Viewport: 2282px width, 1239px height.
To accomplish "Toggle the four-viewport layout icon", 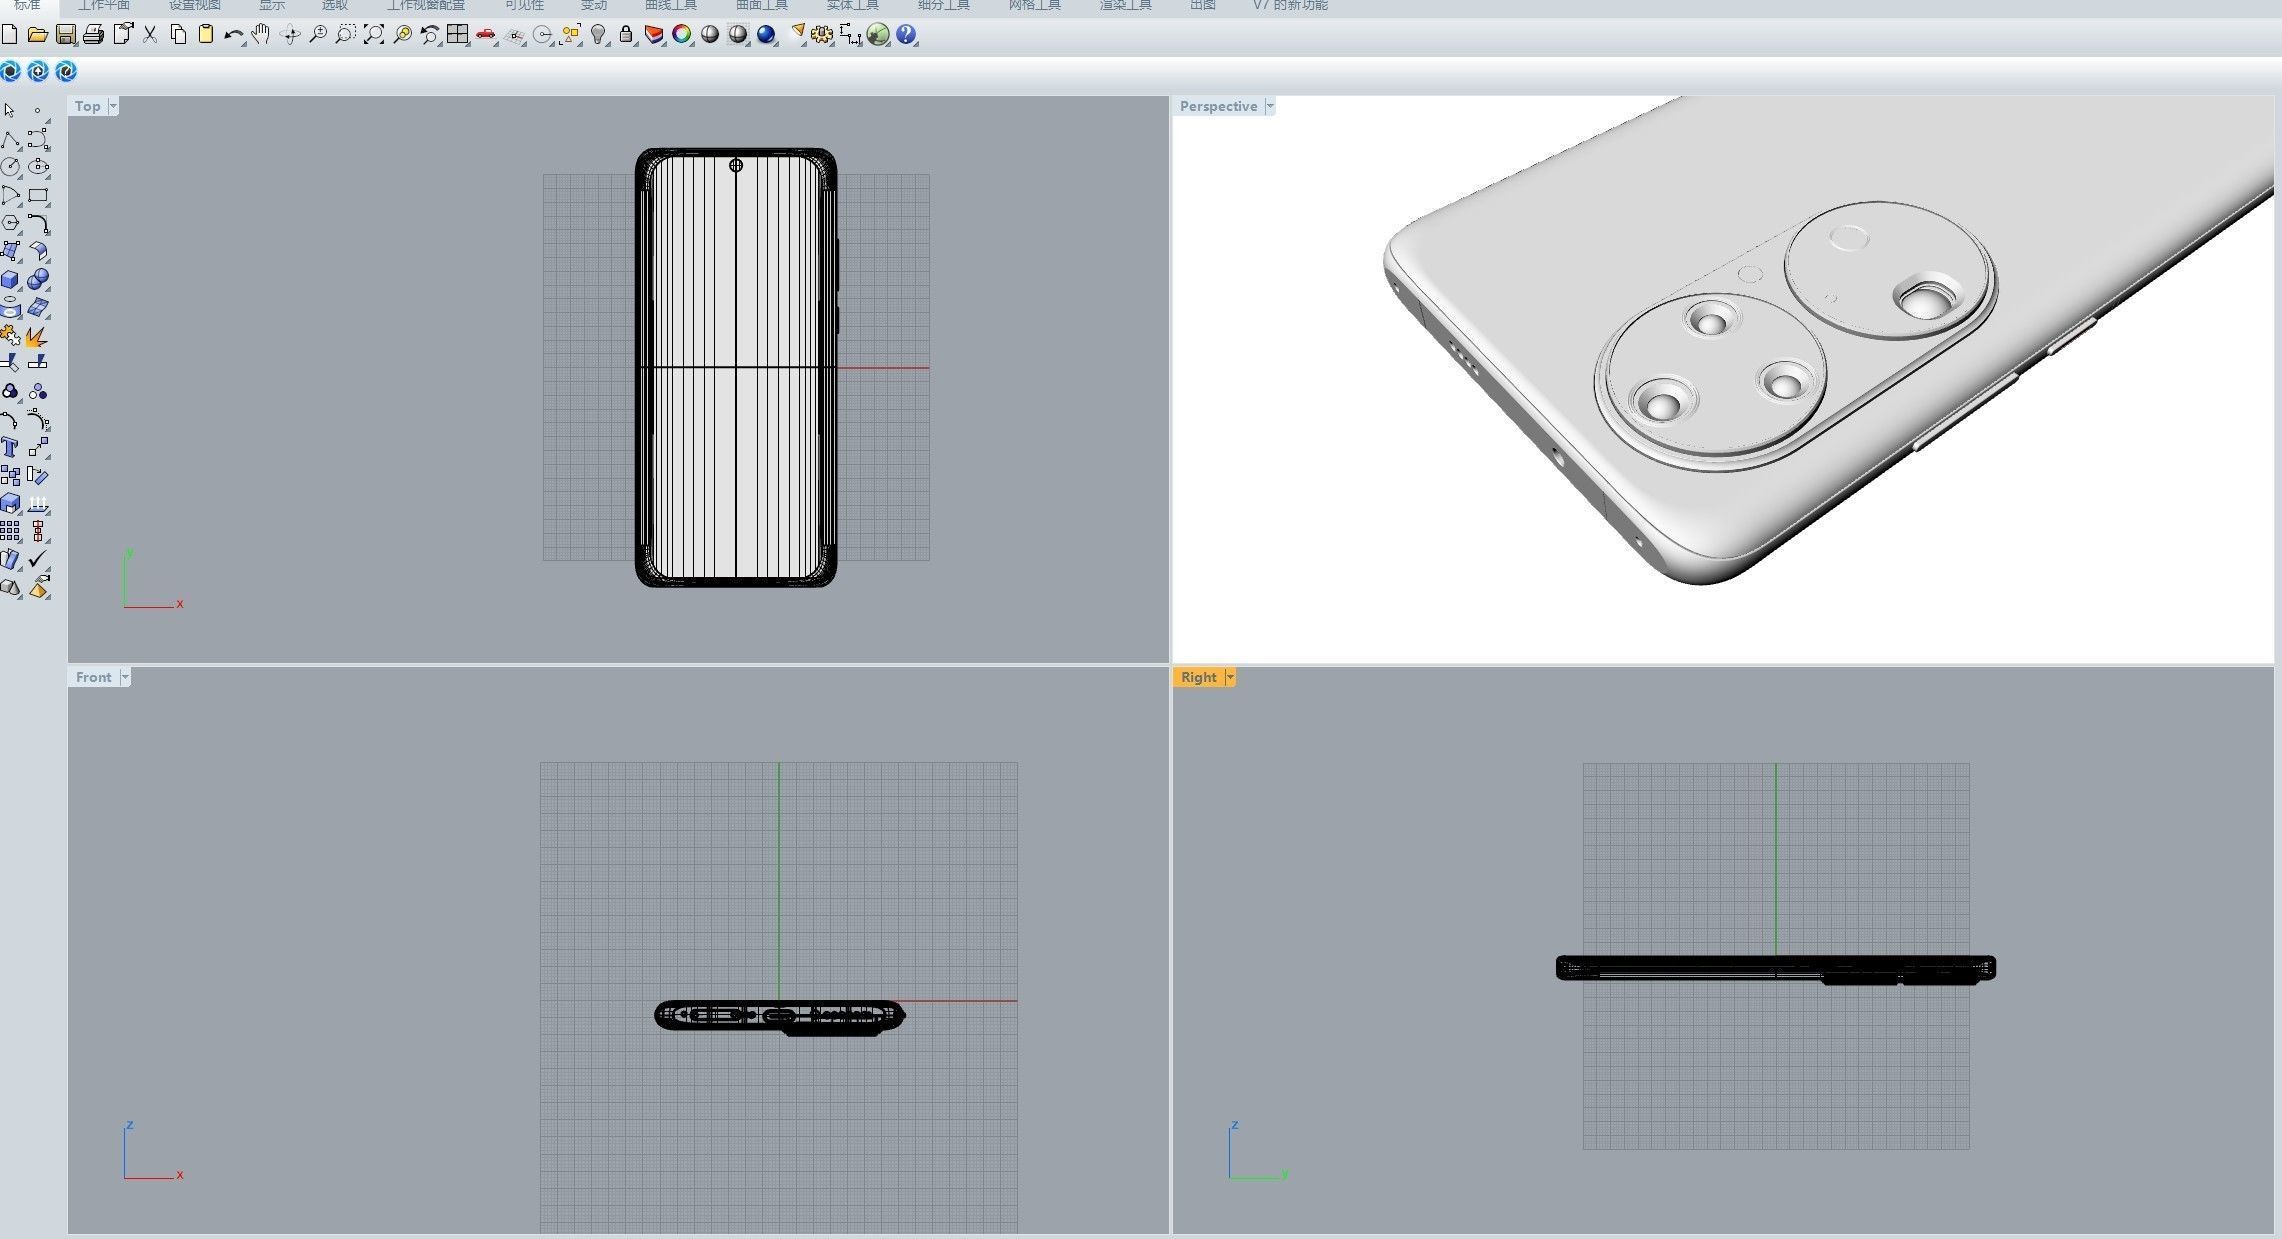I will coord(458,35).
